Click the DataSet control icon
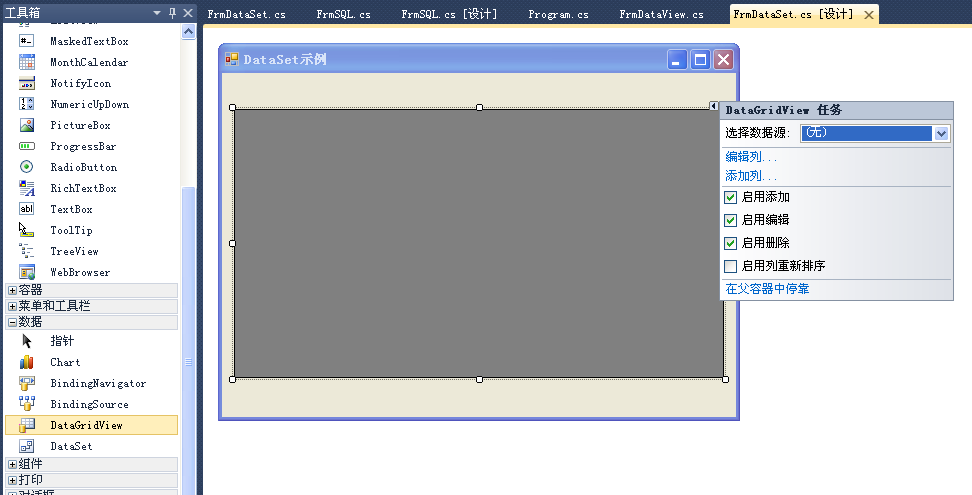 coord(27,446)
